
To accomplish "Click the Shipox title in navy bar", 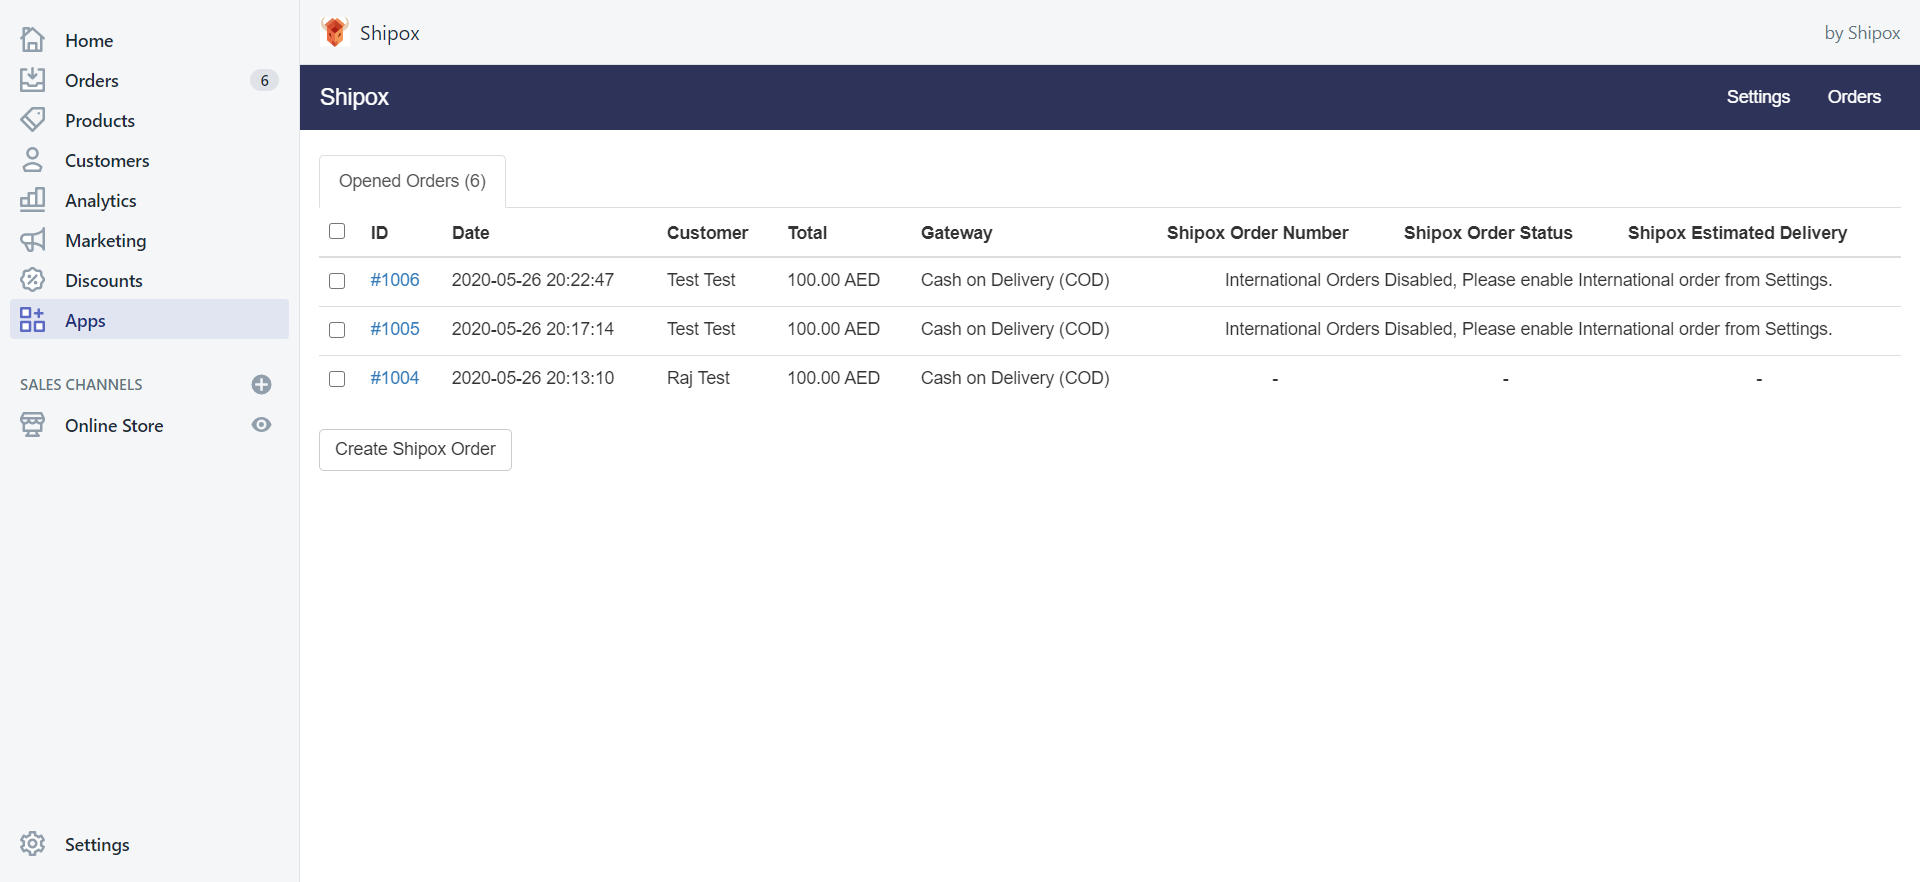I will (354, 97).
